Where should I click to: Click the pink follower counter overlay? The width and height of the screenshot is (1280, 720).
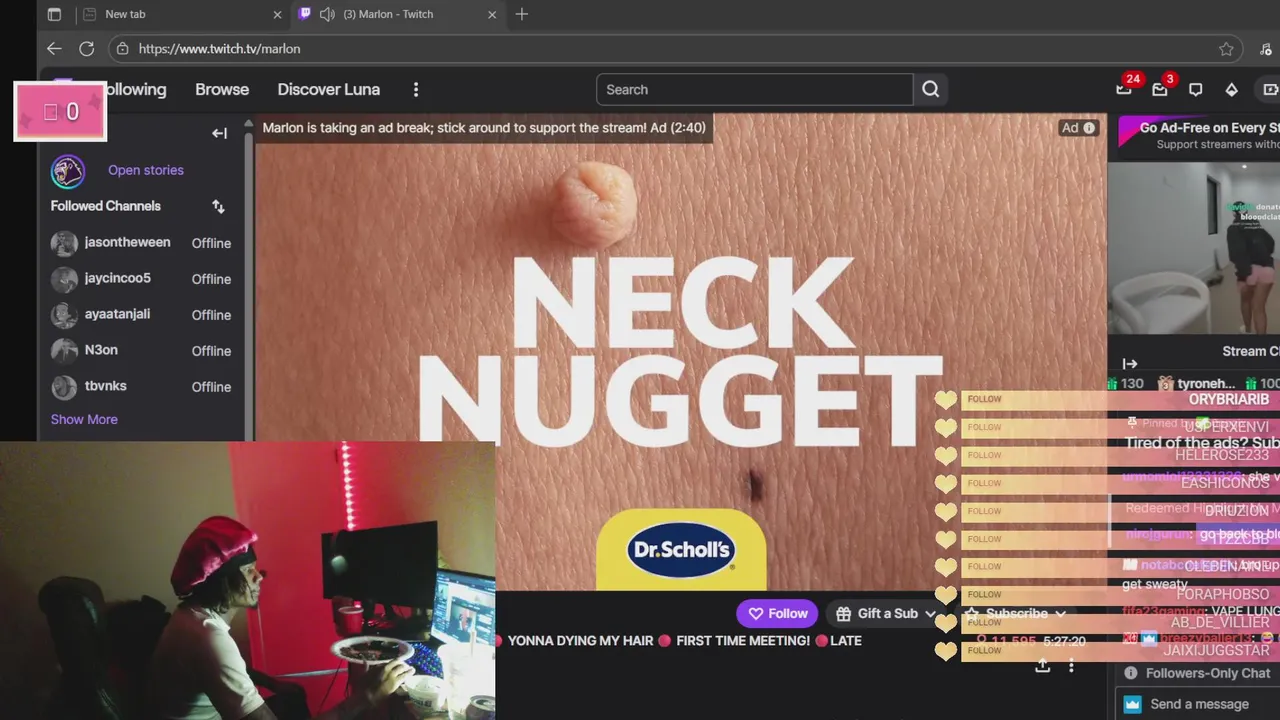[x=60, y=111]
